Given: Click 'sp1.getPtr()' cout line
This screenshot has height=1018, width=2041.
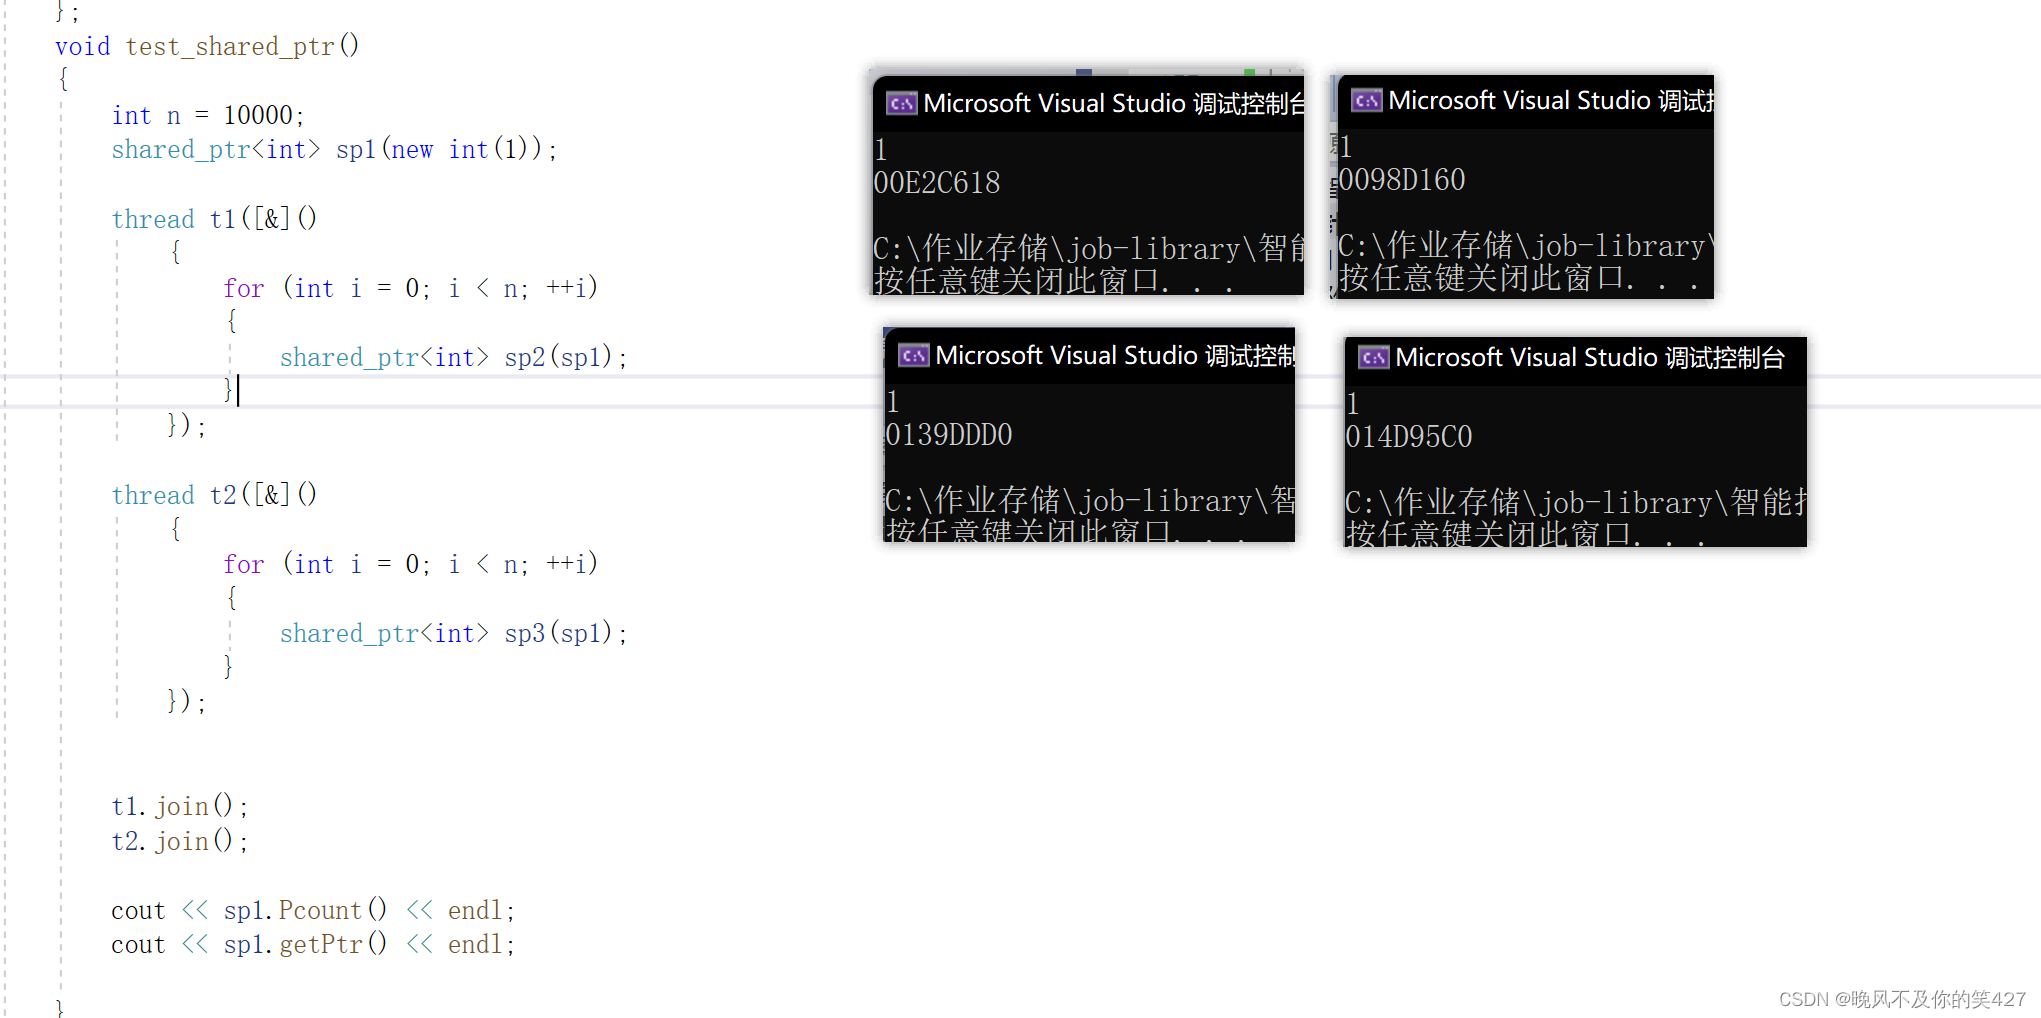Looking at the screenshot, I should 313,945.
